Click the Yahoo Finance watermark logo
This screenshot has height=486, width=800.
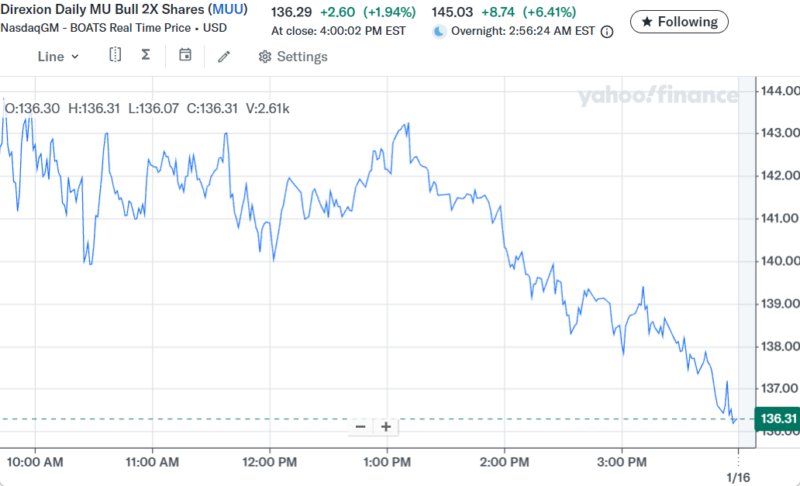tap(657, 96)
